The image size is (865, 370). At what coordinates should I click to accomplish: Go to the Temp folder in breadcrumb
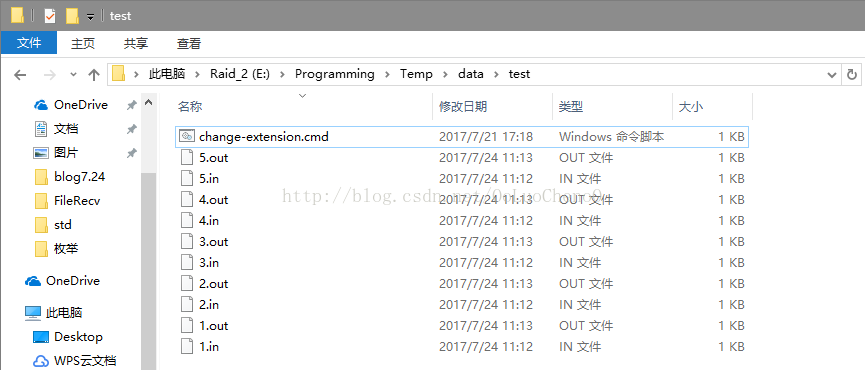(x=416, y=74)
